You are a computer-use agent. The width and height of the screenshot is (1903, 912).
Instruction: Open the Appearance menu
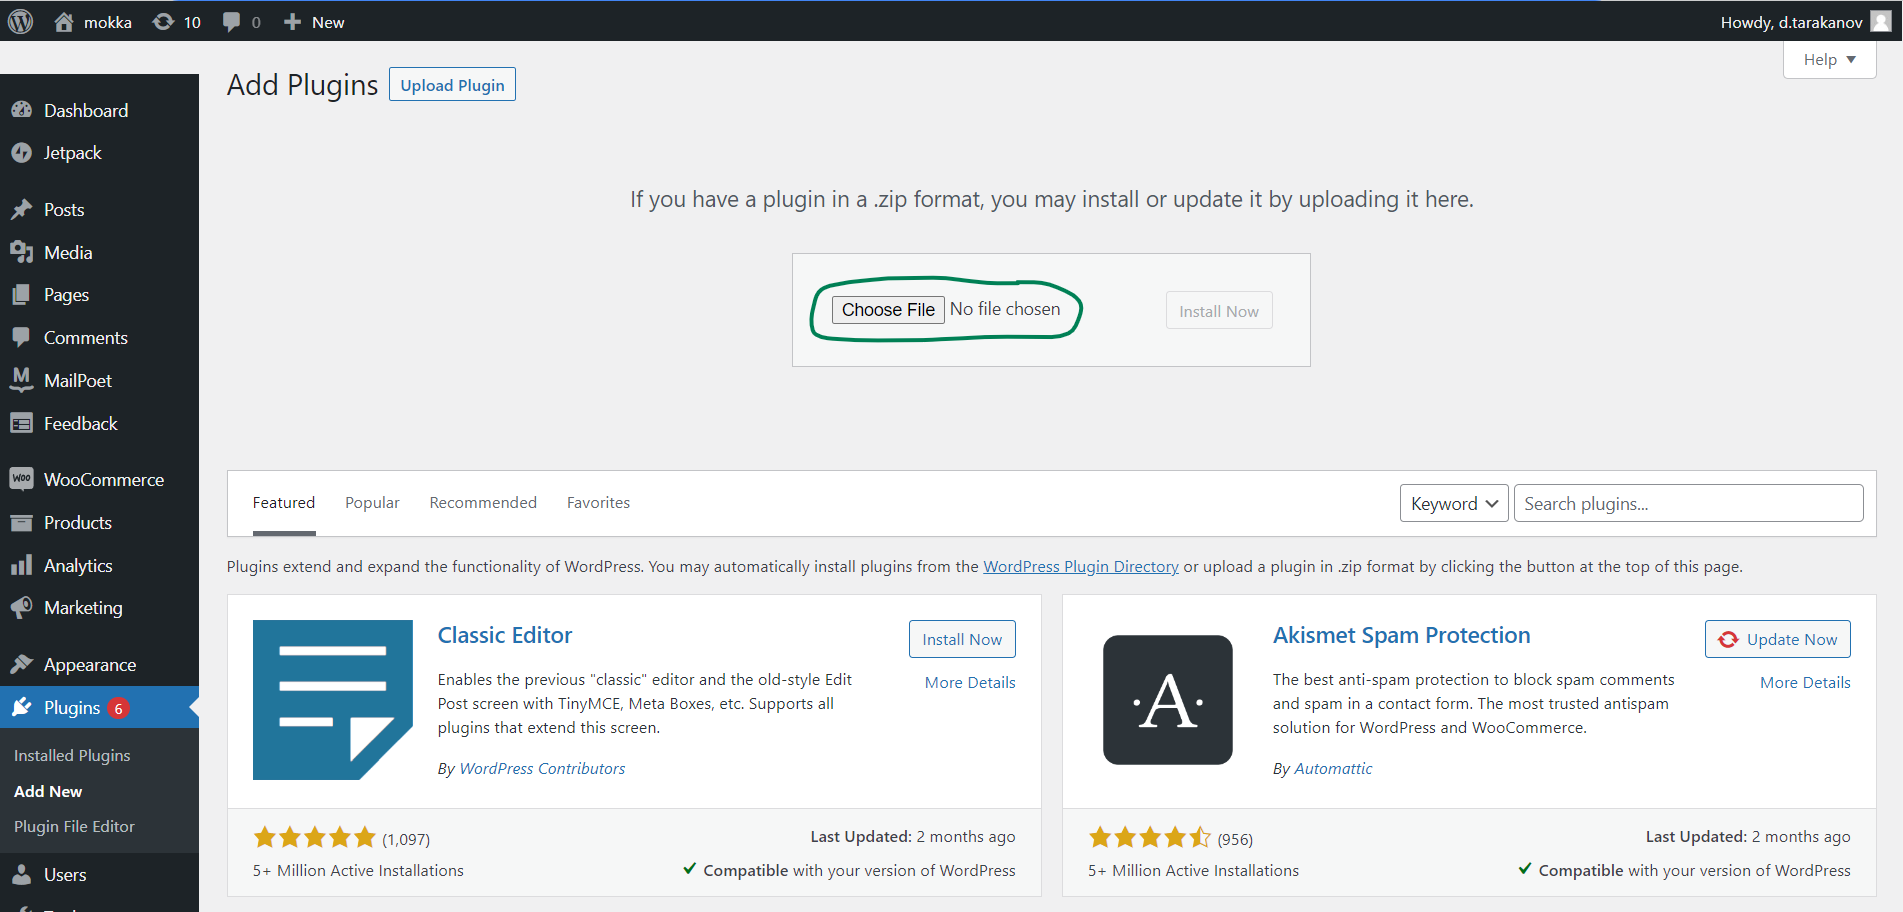click(x=89, y=665)
